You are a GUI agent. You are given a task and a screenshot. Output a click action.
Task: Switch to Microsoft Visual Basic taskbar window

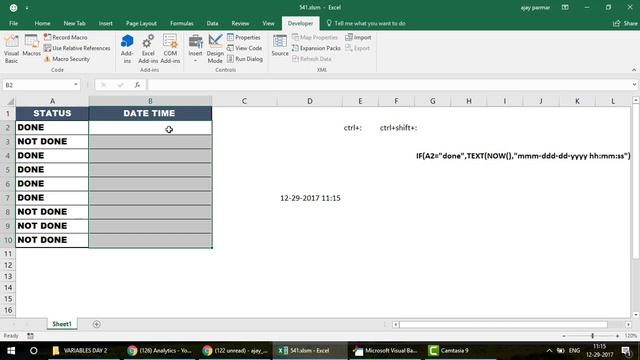point(385,351)
